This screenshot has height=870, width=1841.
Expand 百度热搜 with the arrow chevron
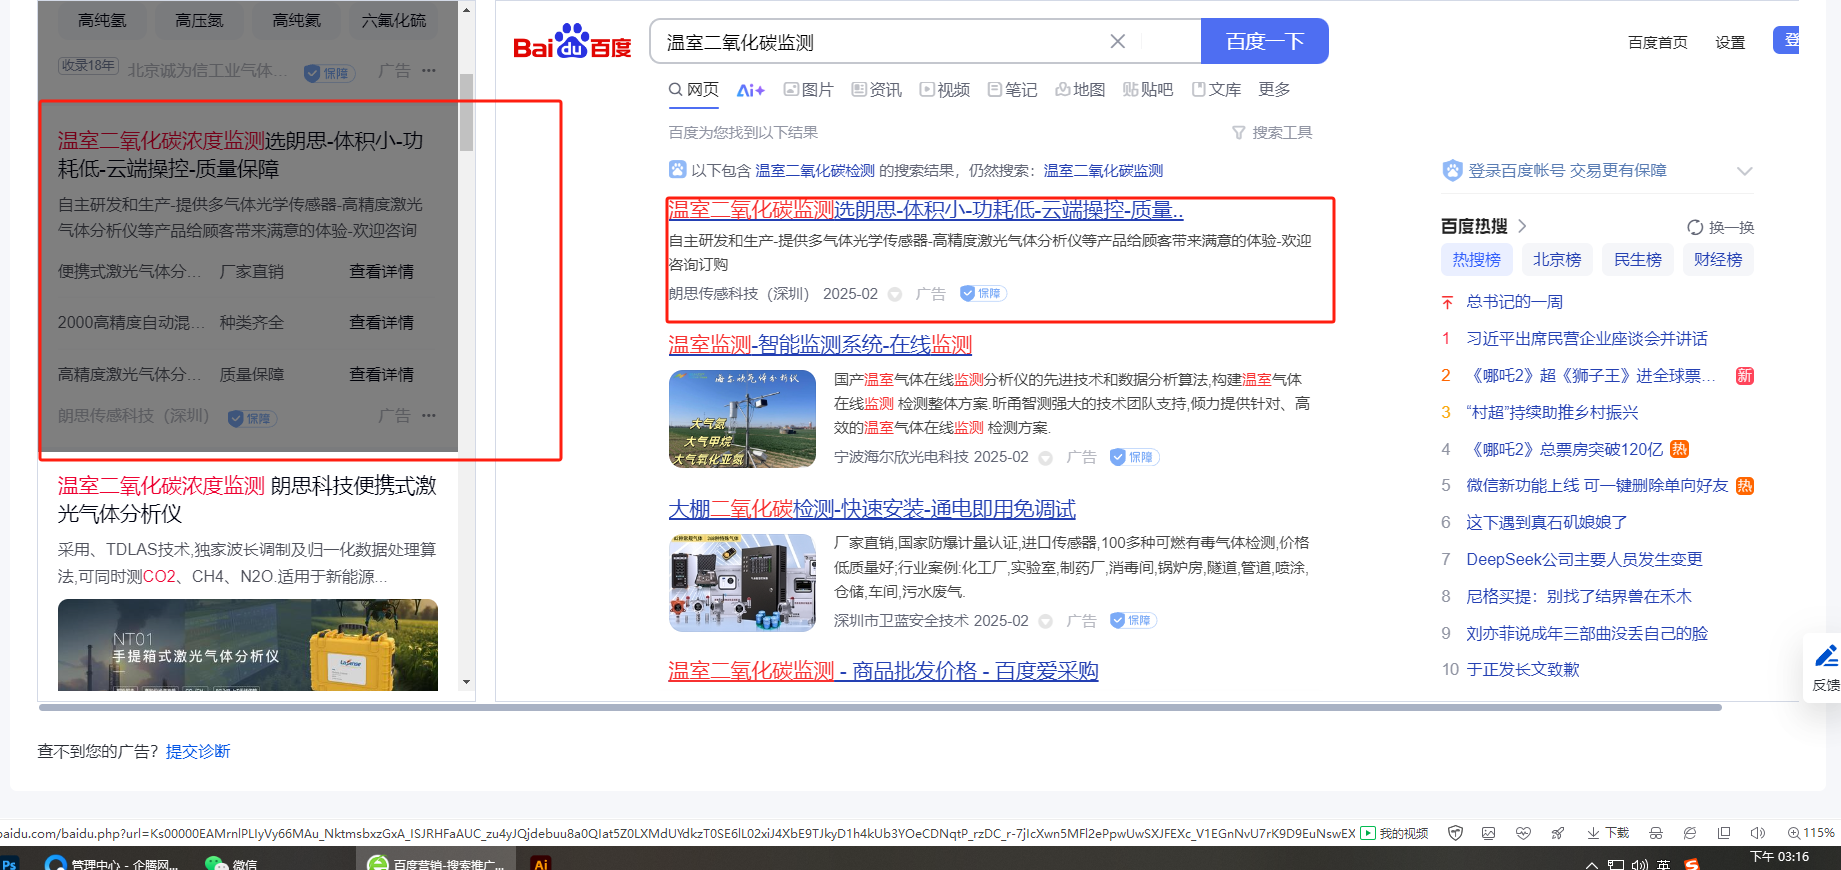click(1522, 226)
